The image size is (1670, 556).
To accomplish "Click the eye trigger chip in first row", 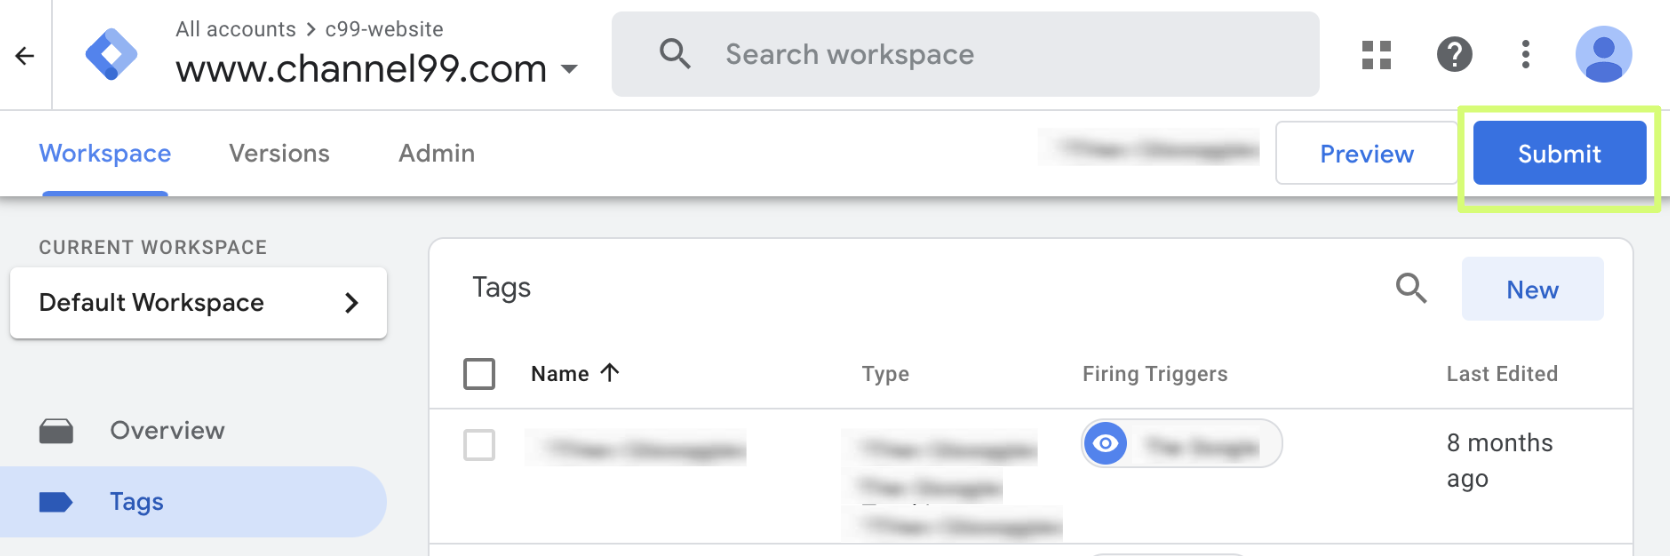I will (x=1181, y=443).
